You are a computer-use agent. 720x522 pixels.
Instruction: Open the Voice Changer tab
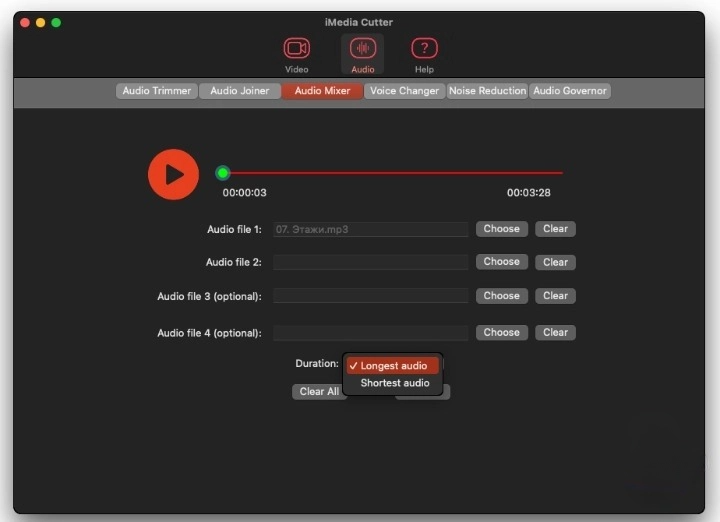coord(404,91)
